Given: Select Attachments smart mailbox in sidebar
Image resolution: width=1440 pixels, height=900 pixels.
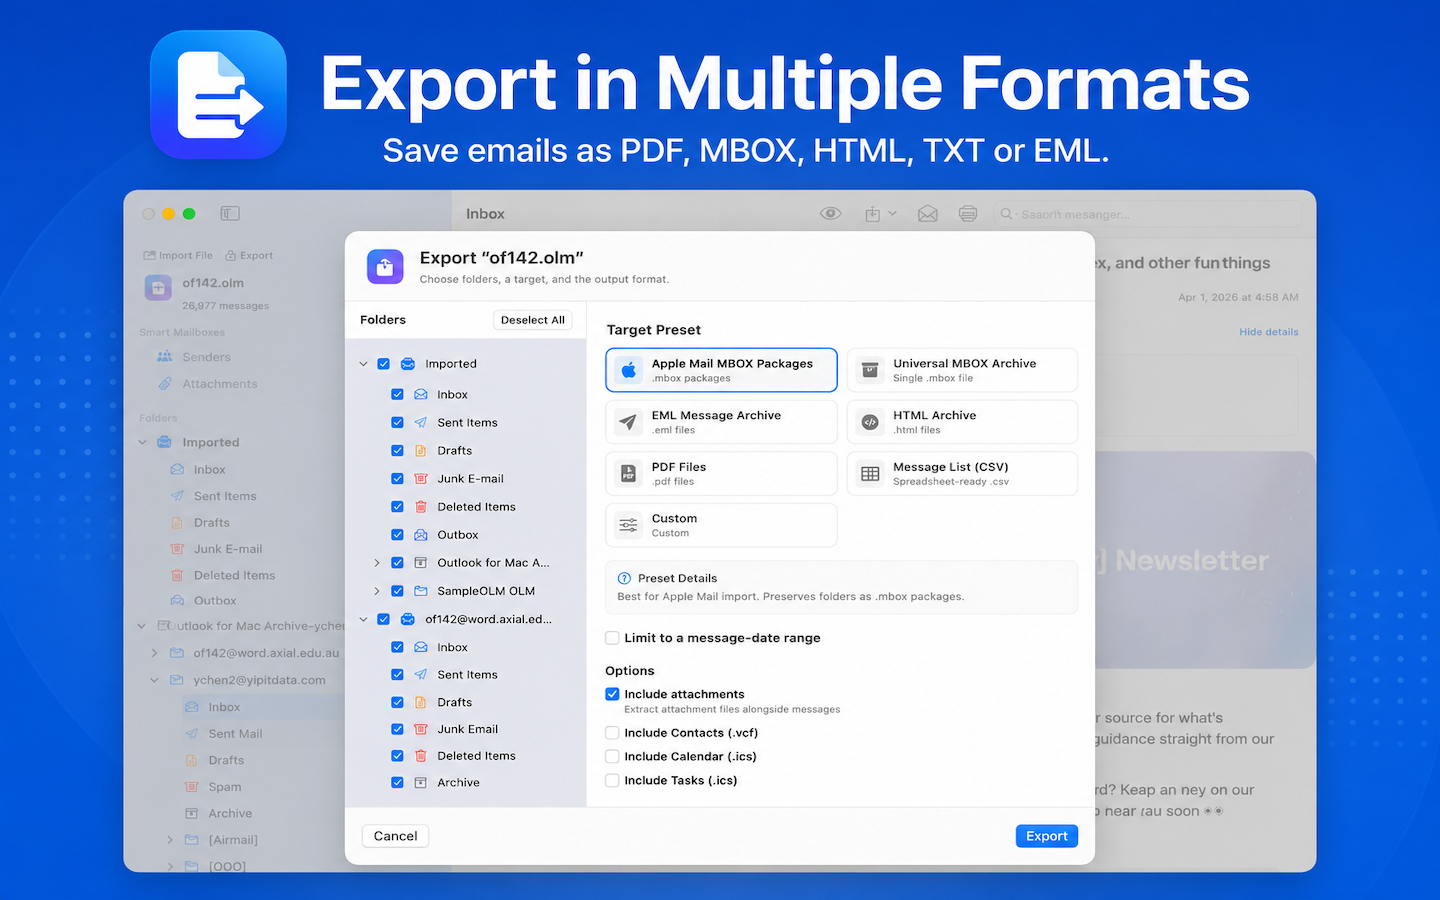Looking at the screenshot, I should 219,384.
